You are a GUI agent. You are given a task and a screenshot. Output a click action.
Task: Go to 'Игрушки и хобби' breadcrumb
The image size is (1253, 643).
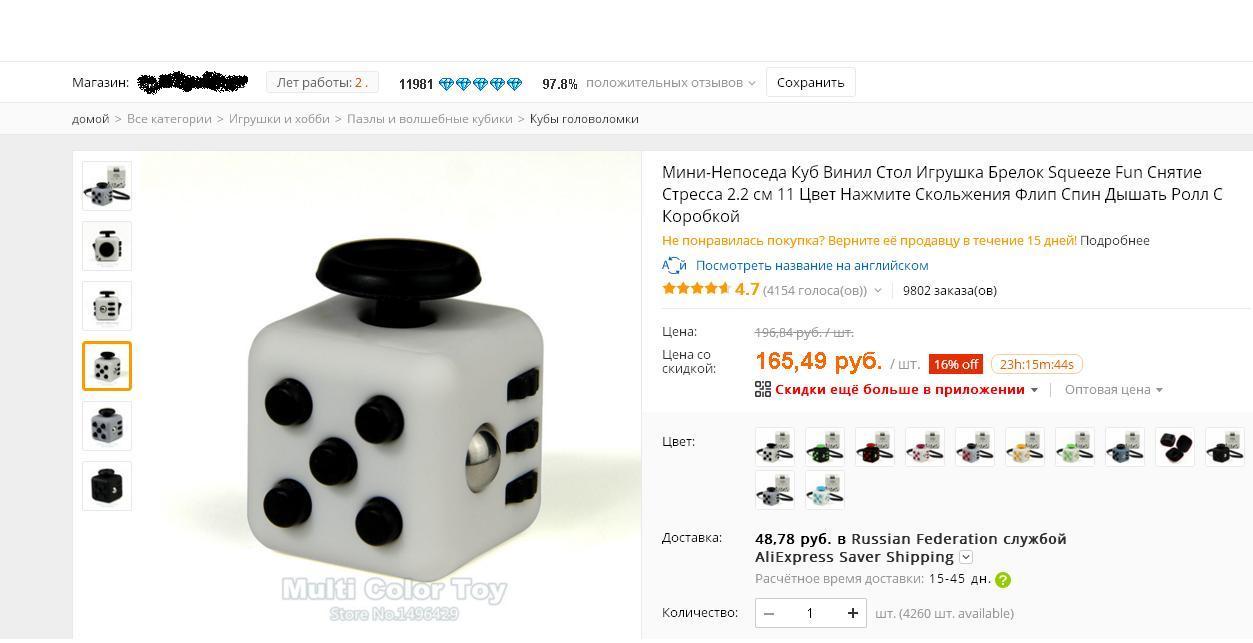click(x=279, y=119)
